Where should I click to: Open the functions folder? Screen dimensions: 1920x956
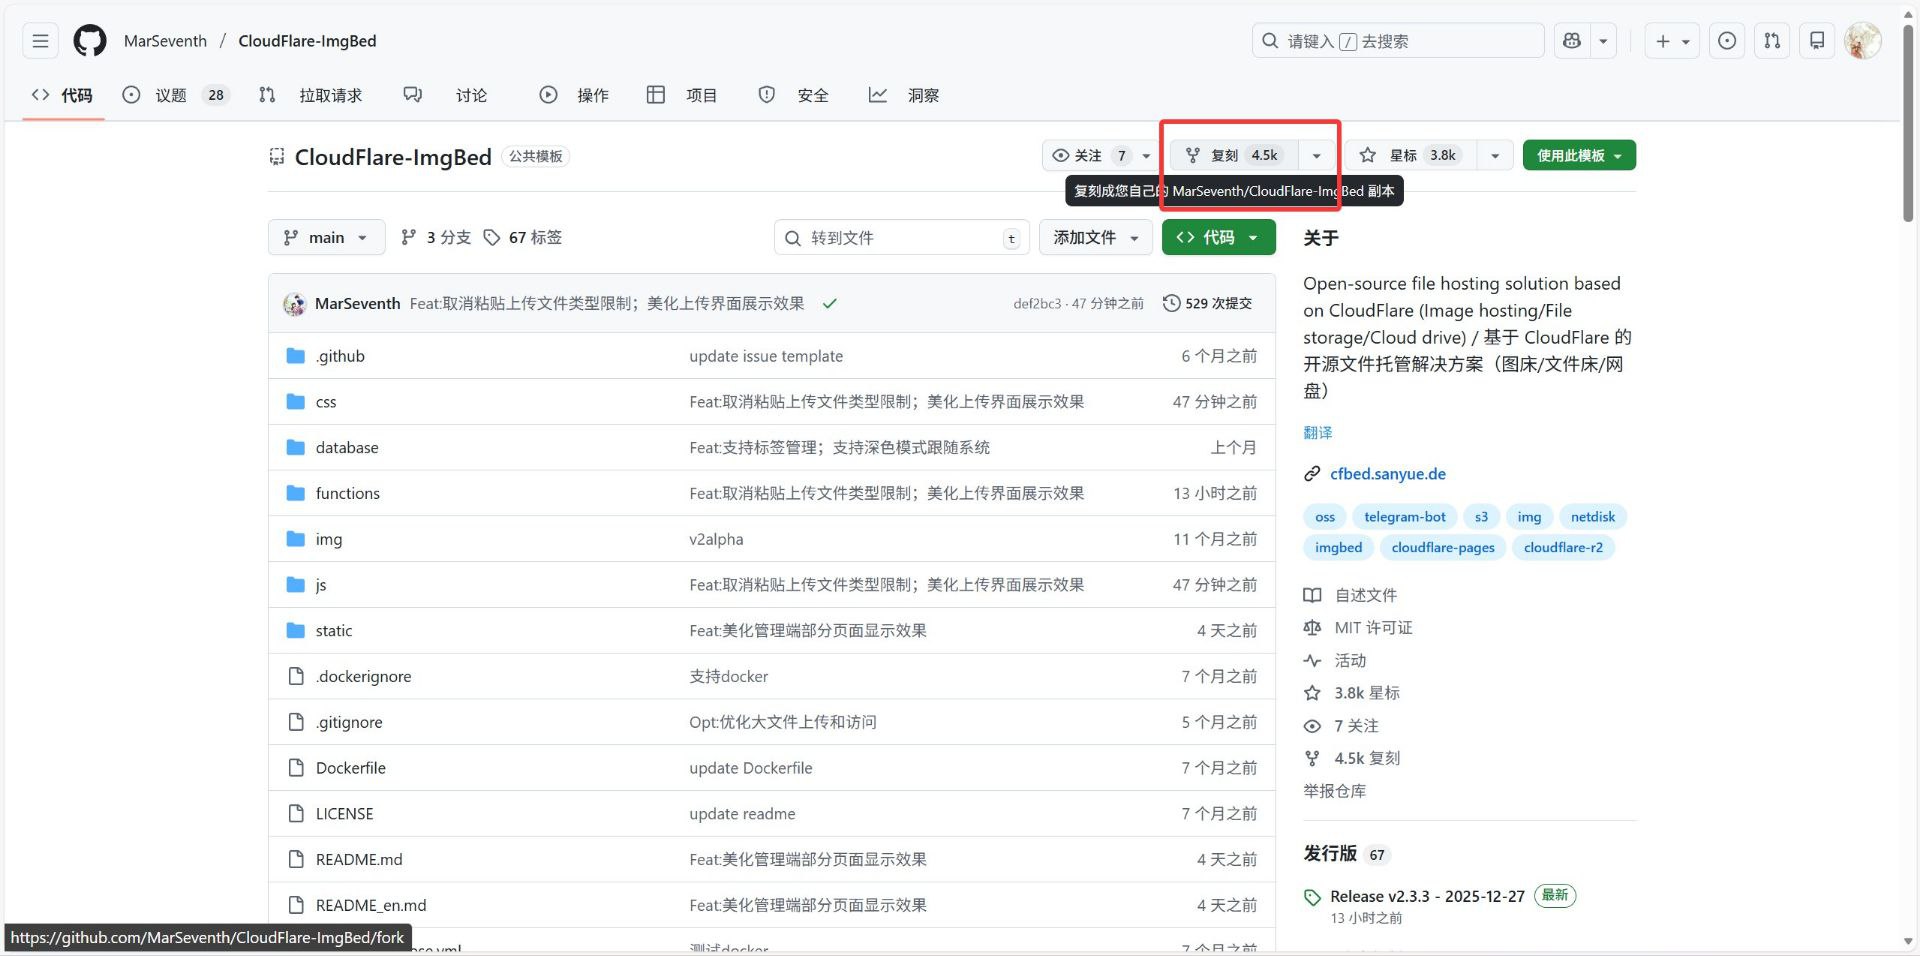[x=347, y=493]
